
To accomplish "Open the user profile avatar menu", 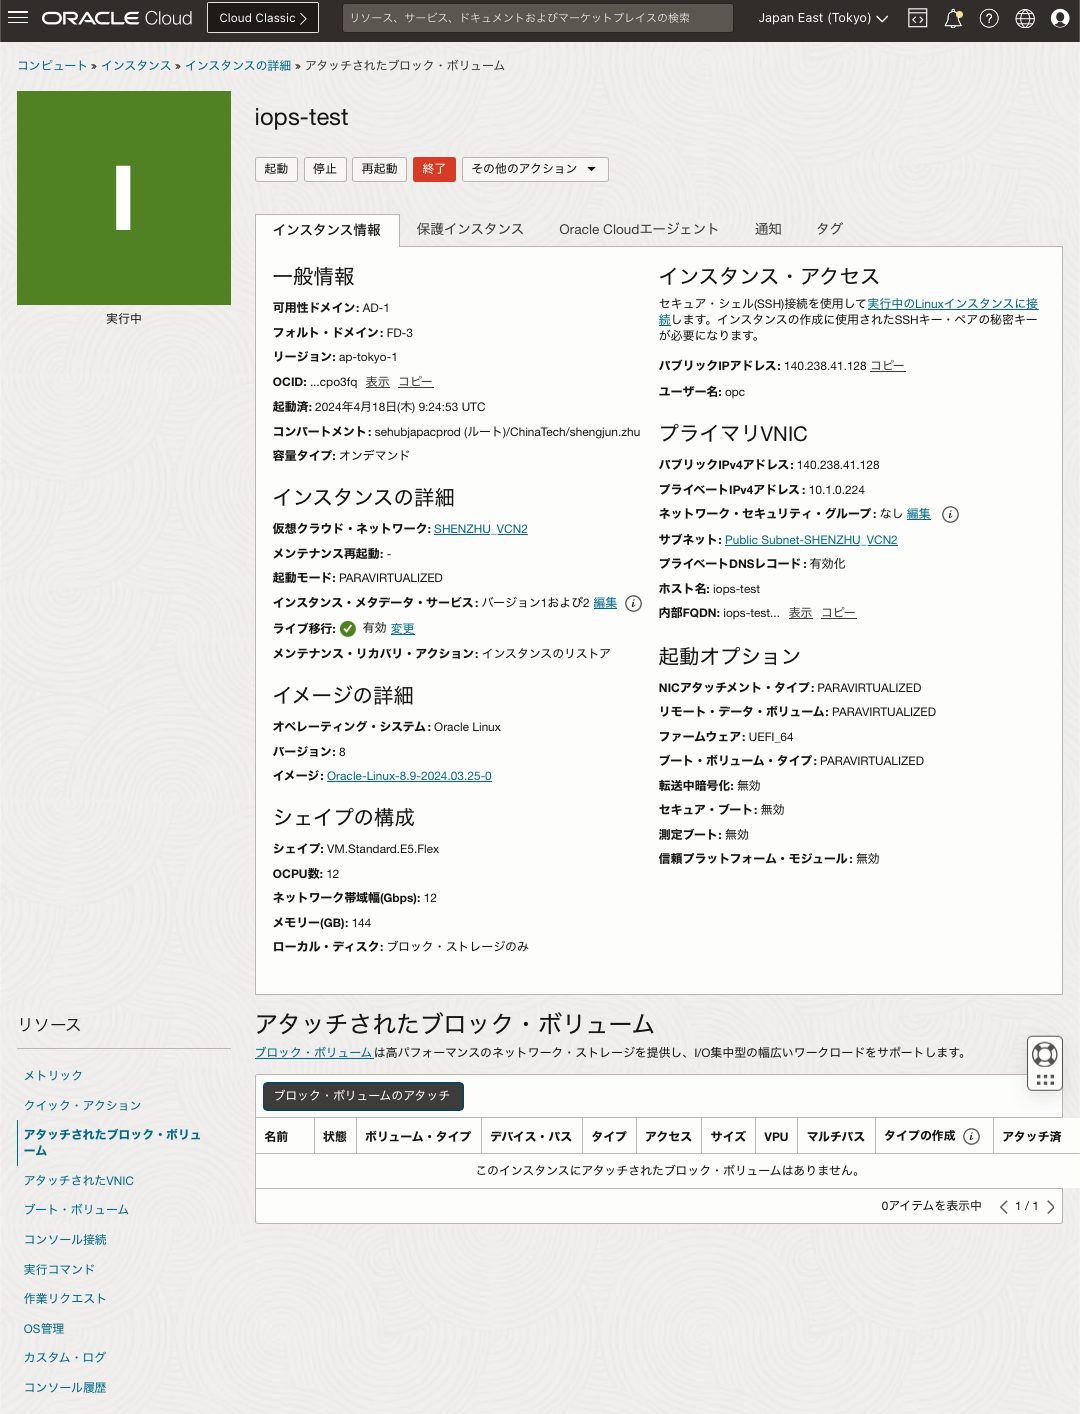I will tap(1059, 17).
